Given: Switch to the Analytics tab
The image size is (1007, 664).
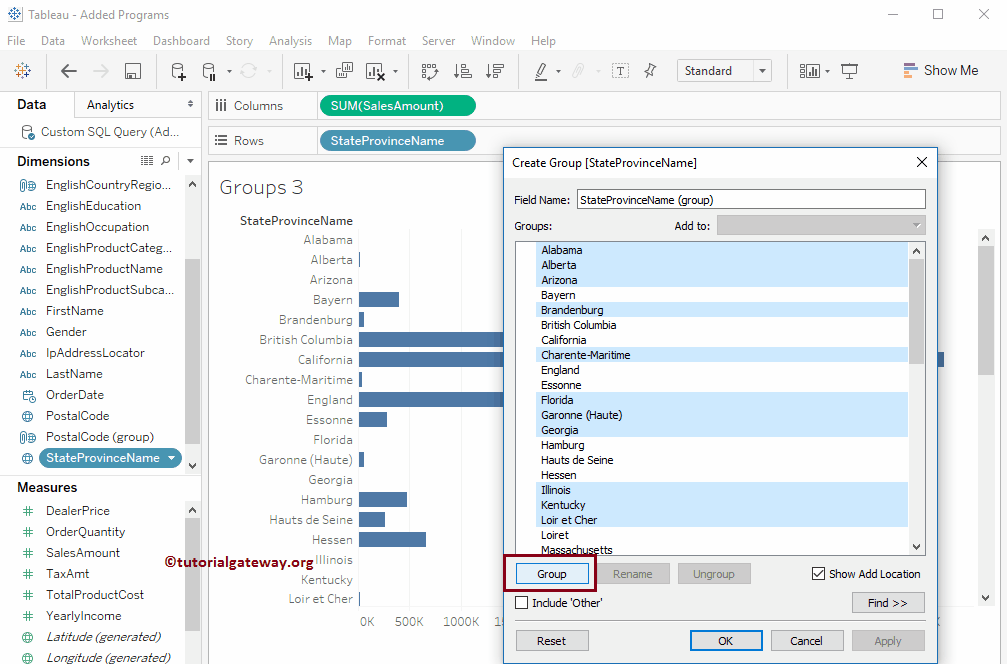Looking at the screenshot, I should pyautogui.click(x=110, y=105).
